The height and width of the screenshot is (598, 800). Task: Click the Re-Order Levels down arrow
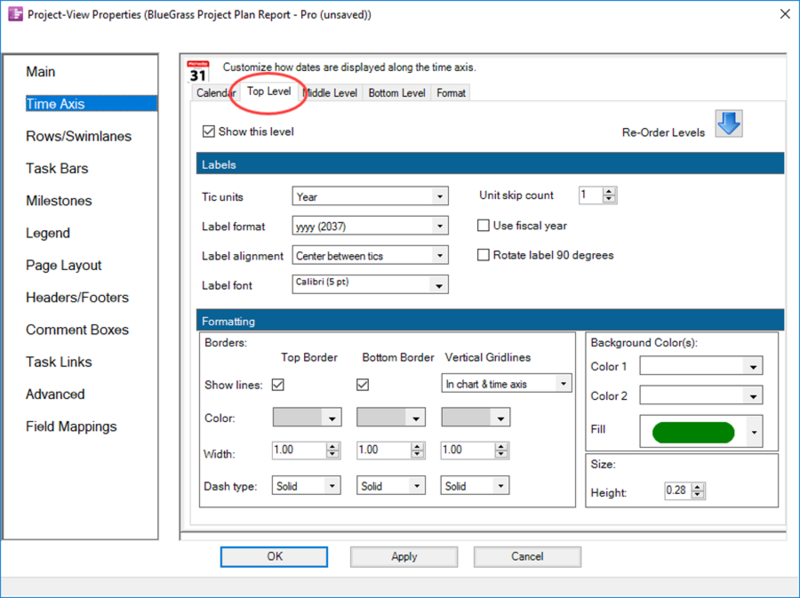pos(729,123)
